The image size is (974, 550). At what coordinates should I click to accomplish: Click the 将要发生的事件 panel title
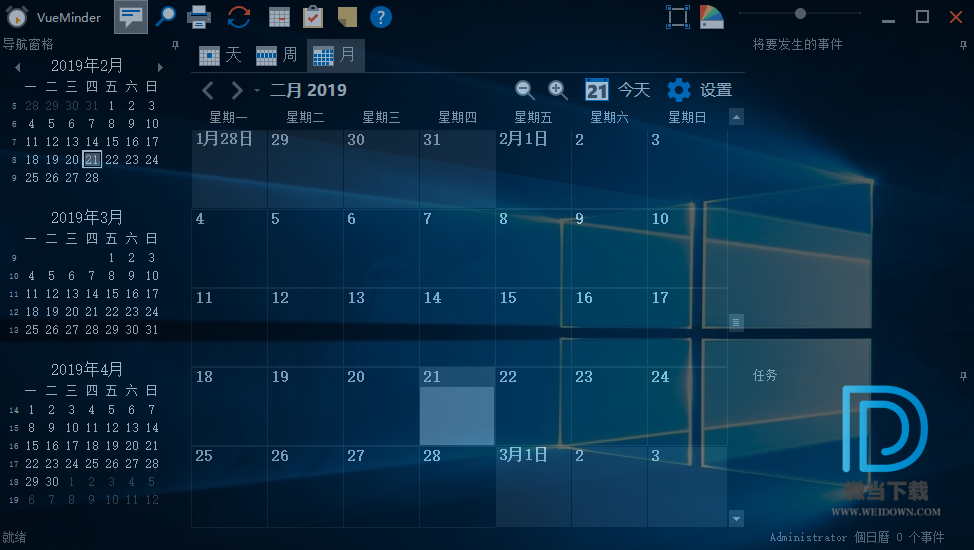tap(798, 45)
